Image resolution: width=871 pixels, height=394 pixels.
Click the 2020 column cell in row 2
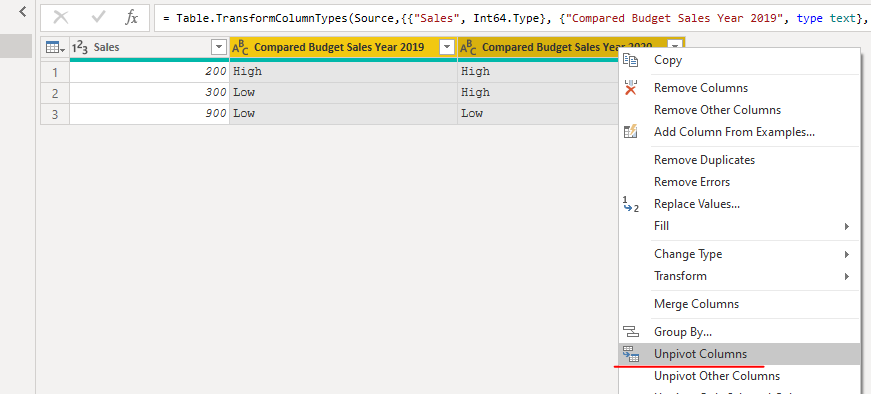tap(538, 93)
